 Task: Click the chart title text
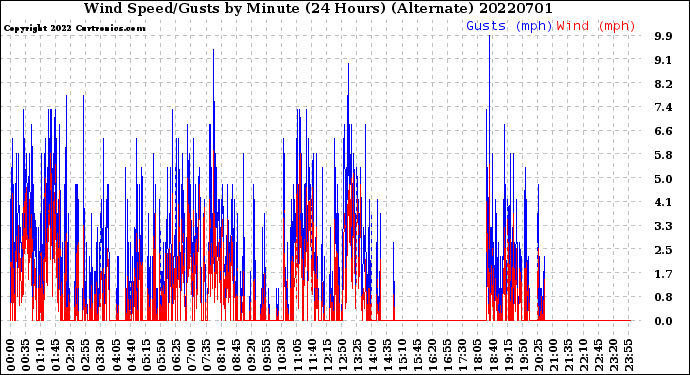(318, 8)
